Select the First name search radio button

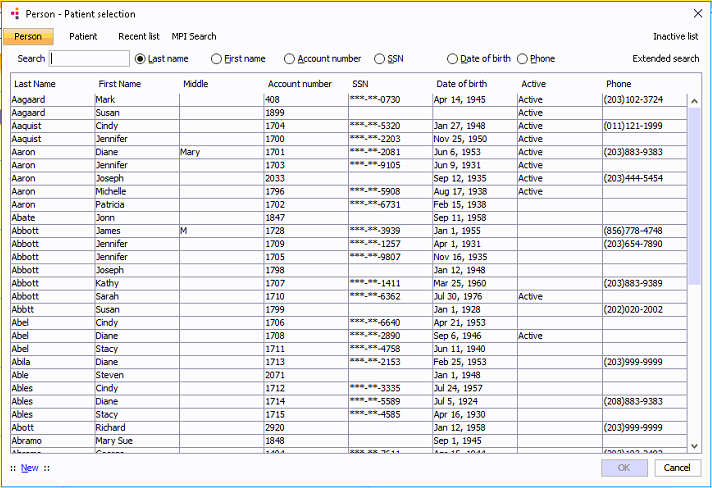(216, 59)
